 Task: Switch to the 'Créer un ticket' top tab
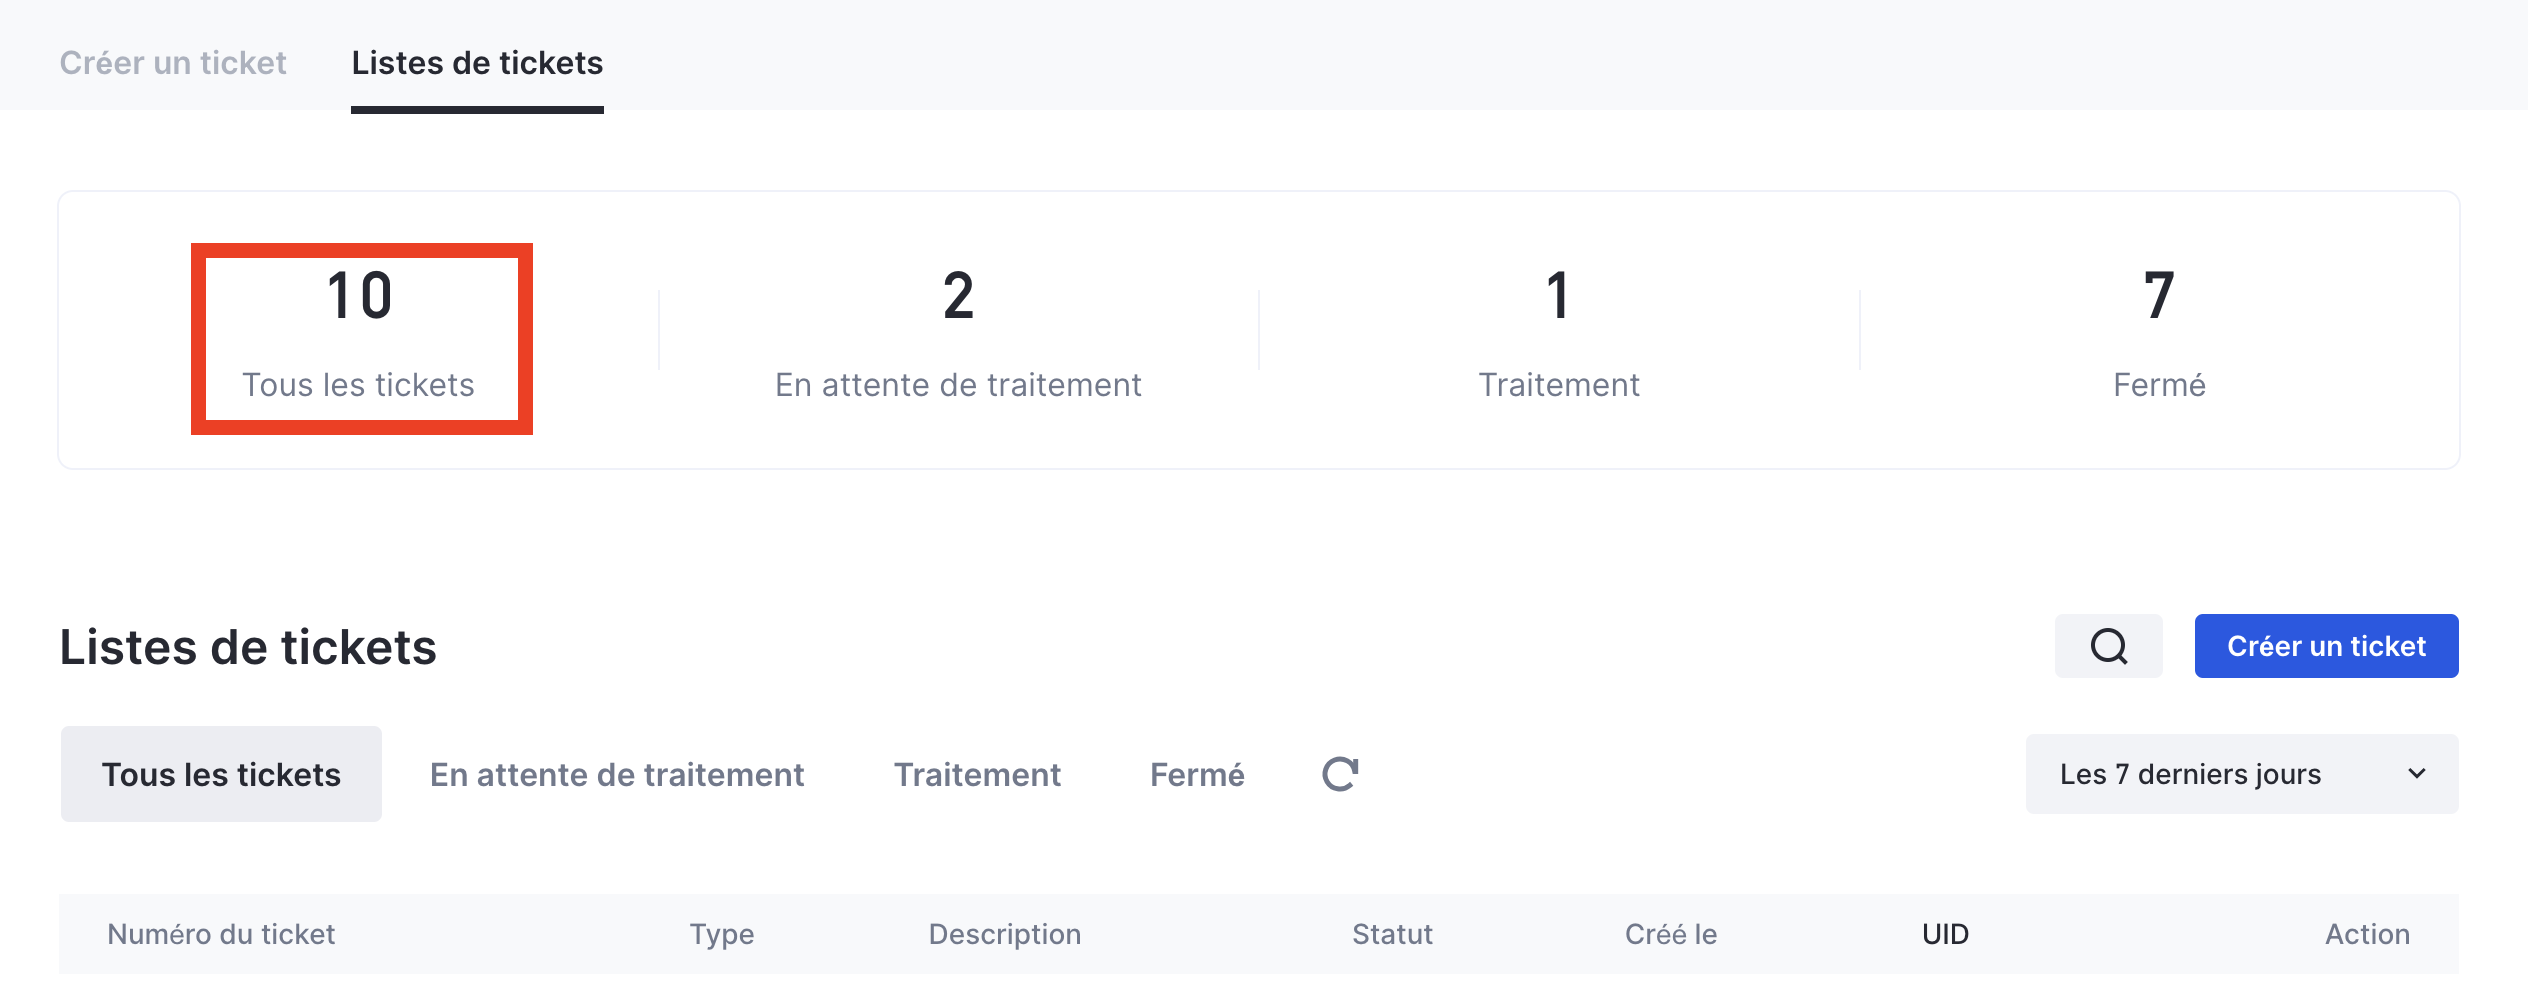[173, 63]
